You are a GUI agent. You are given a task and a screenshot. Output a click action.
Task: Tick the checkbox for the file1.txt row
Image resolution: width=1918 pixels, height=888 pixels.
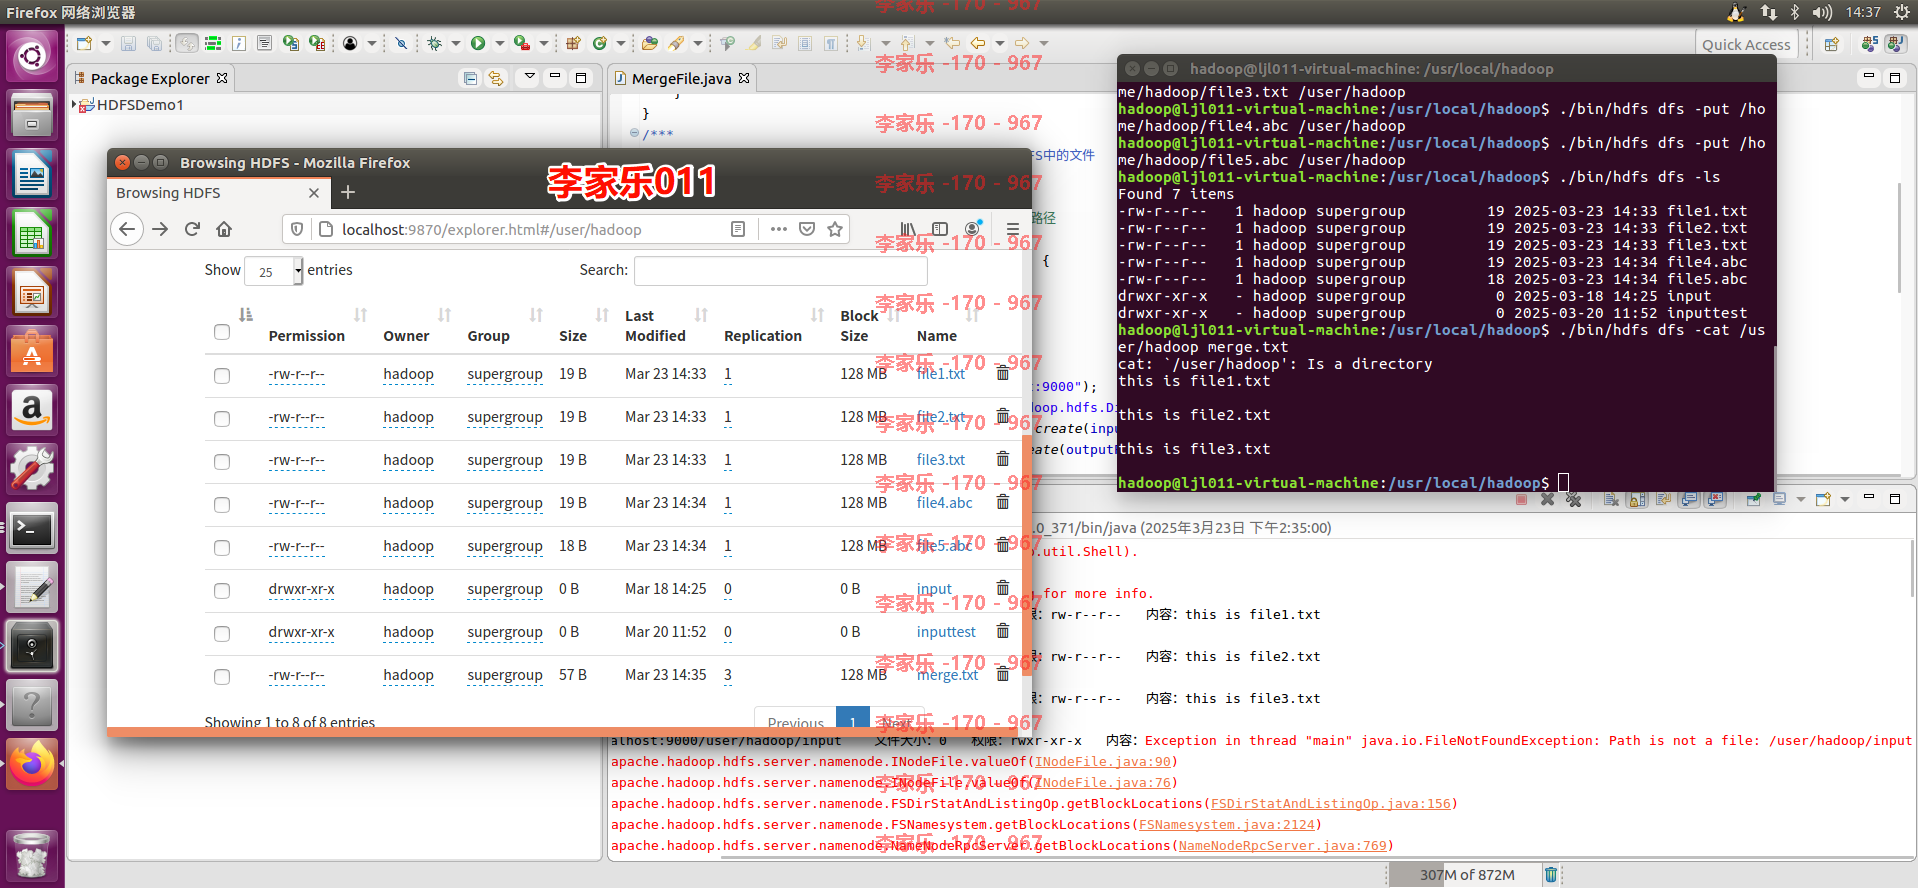click(222, 376)
